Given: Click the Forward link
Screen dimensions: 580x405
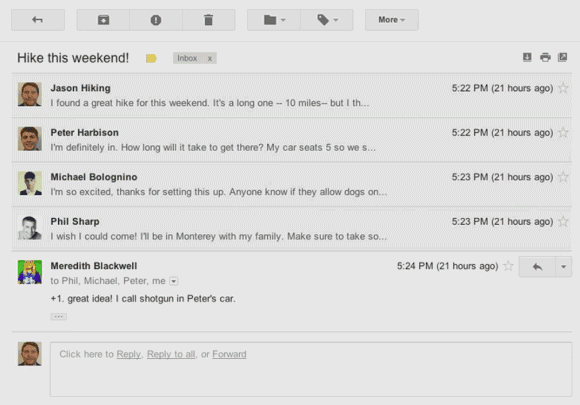Looking at the screenshot, I should click(x=229, y=354).
